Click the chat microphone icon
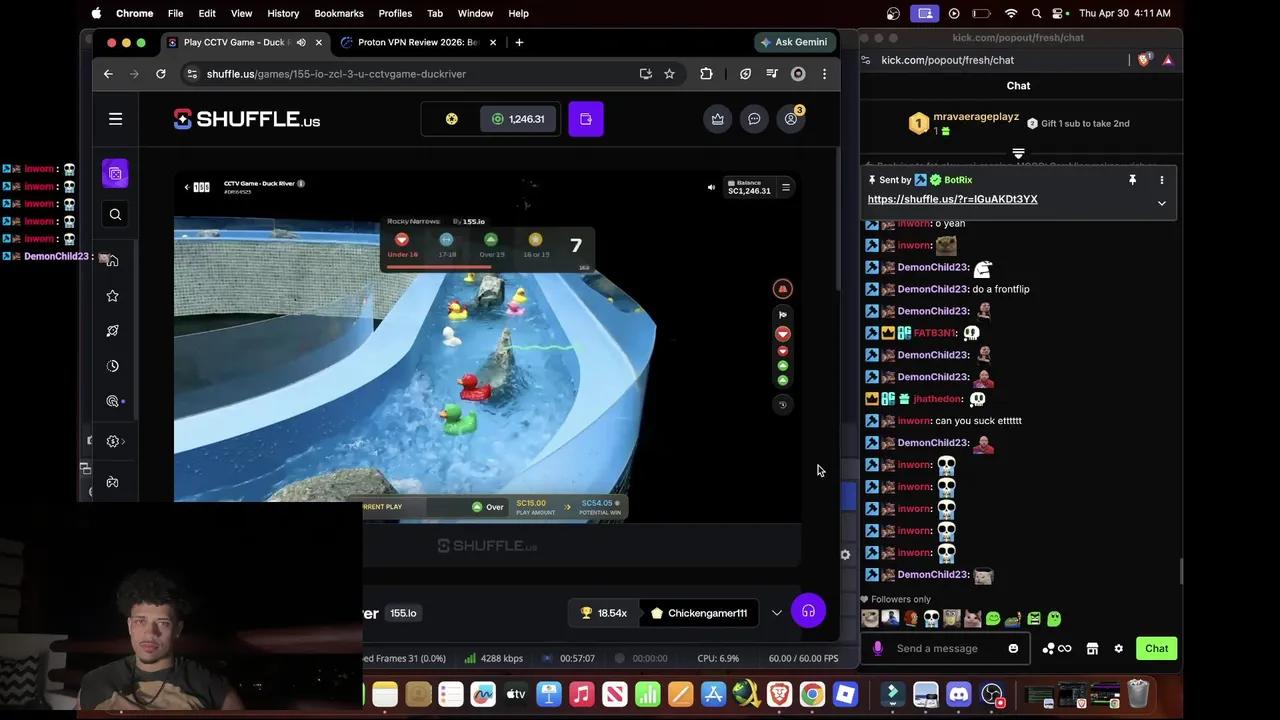This screenshot has height=720, width=1280. pos(878,648)
